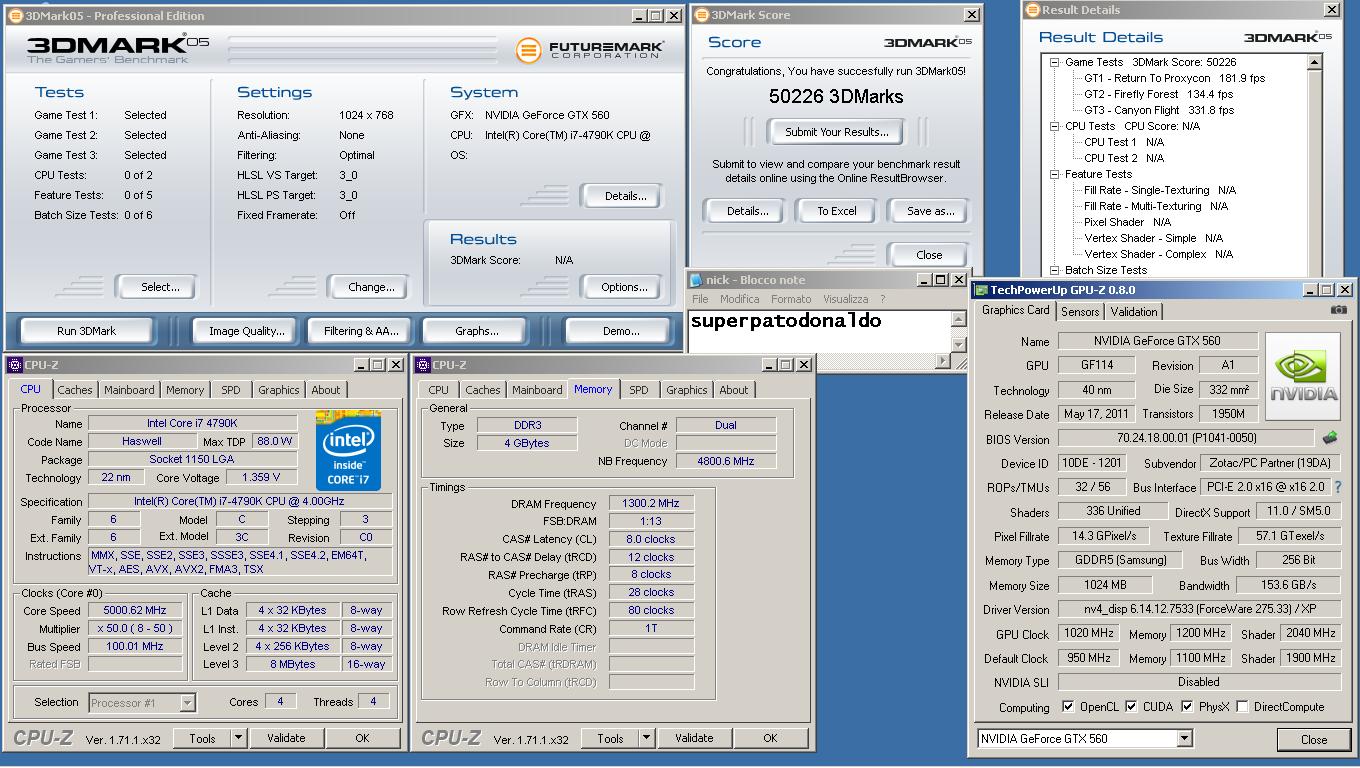The width and height of the screenshot is (1360, 768).
Task: Open the About tab in Memory CPU-Z window
Action: (x=734, y=390)
